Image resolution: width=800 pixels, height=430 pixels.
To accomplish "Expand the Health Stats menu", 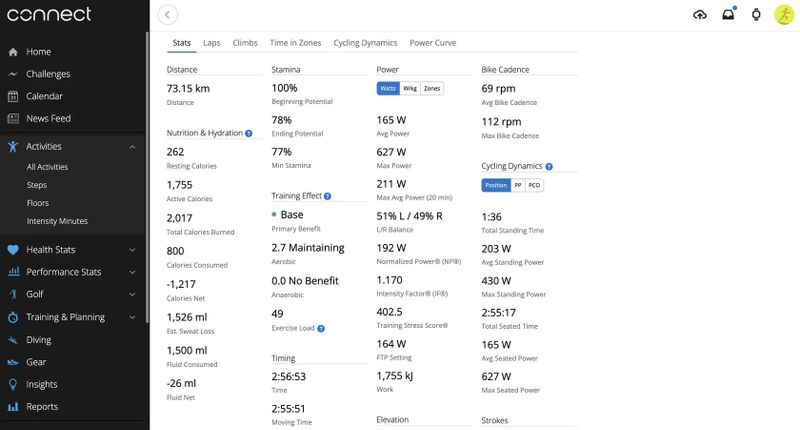I will 132,250.
